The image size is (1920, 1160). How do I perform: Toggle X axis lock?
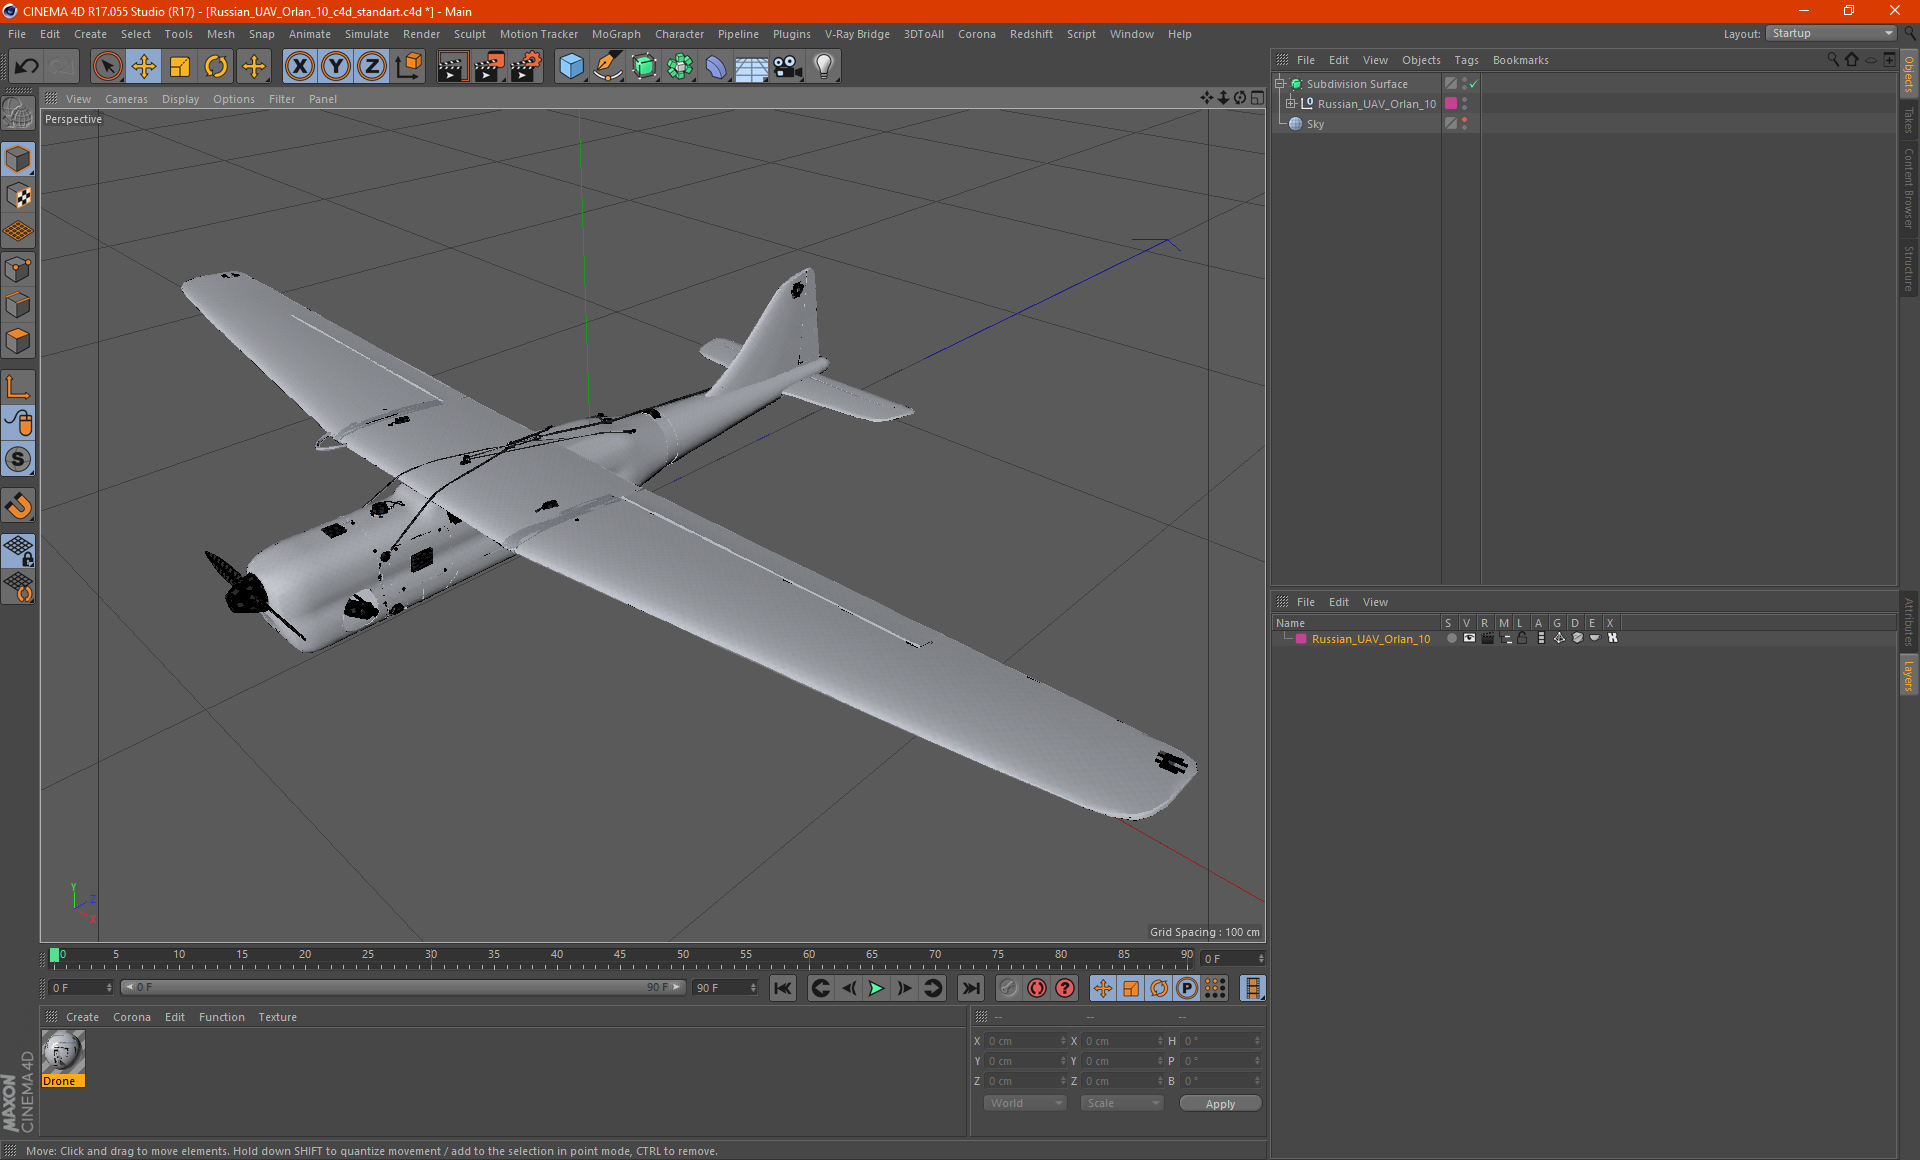[299, 66]
